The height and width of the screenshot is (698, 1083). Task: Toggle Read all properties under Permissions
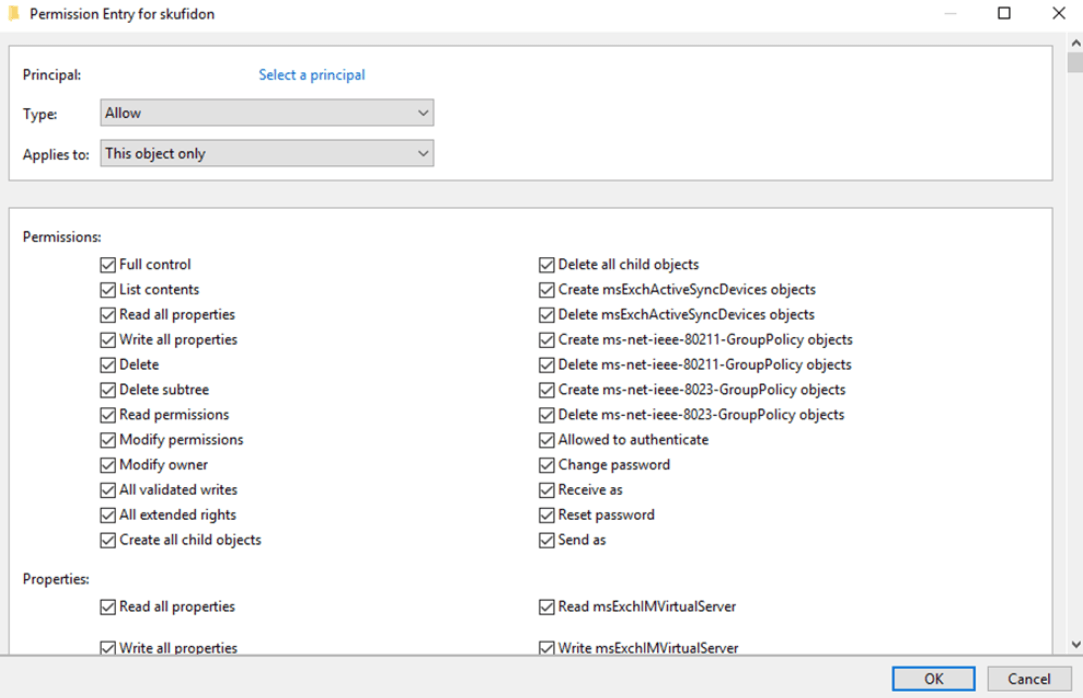(x=108, y=315)
